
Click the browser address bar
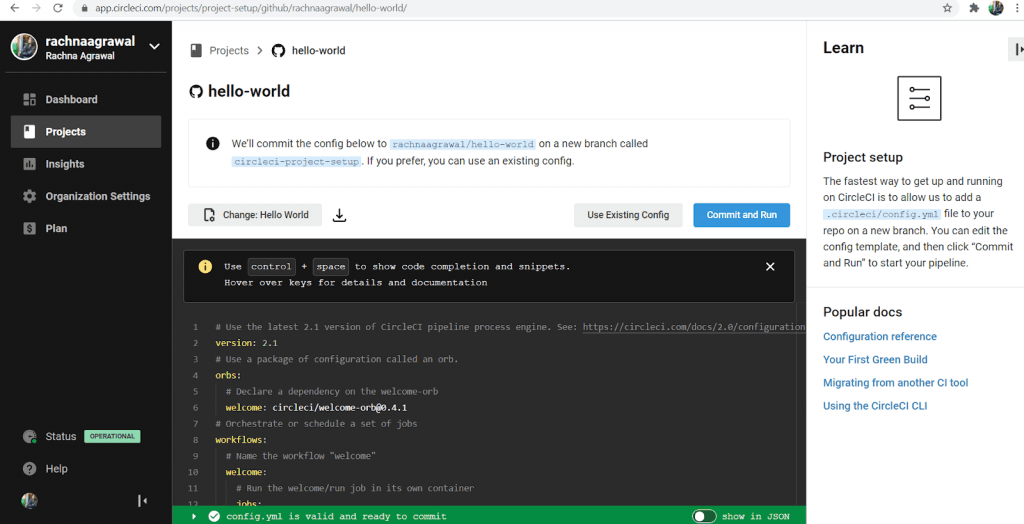[500, 8]
